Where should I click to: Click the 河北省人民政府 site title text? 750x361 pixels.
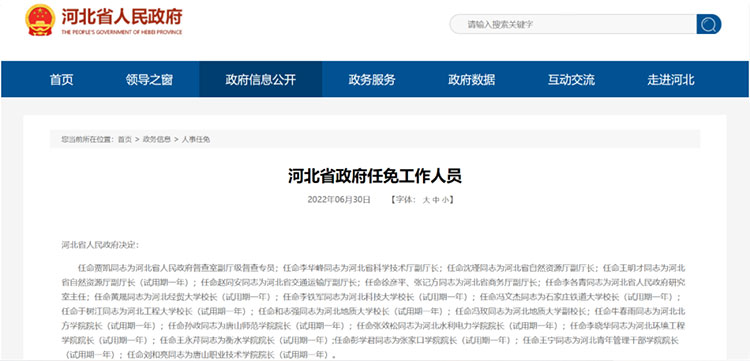[x=121, y=16]
